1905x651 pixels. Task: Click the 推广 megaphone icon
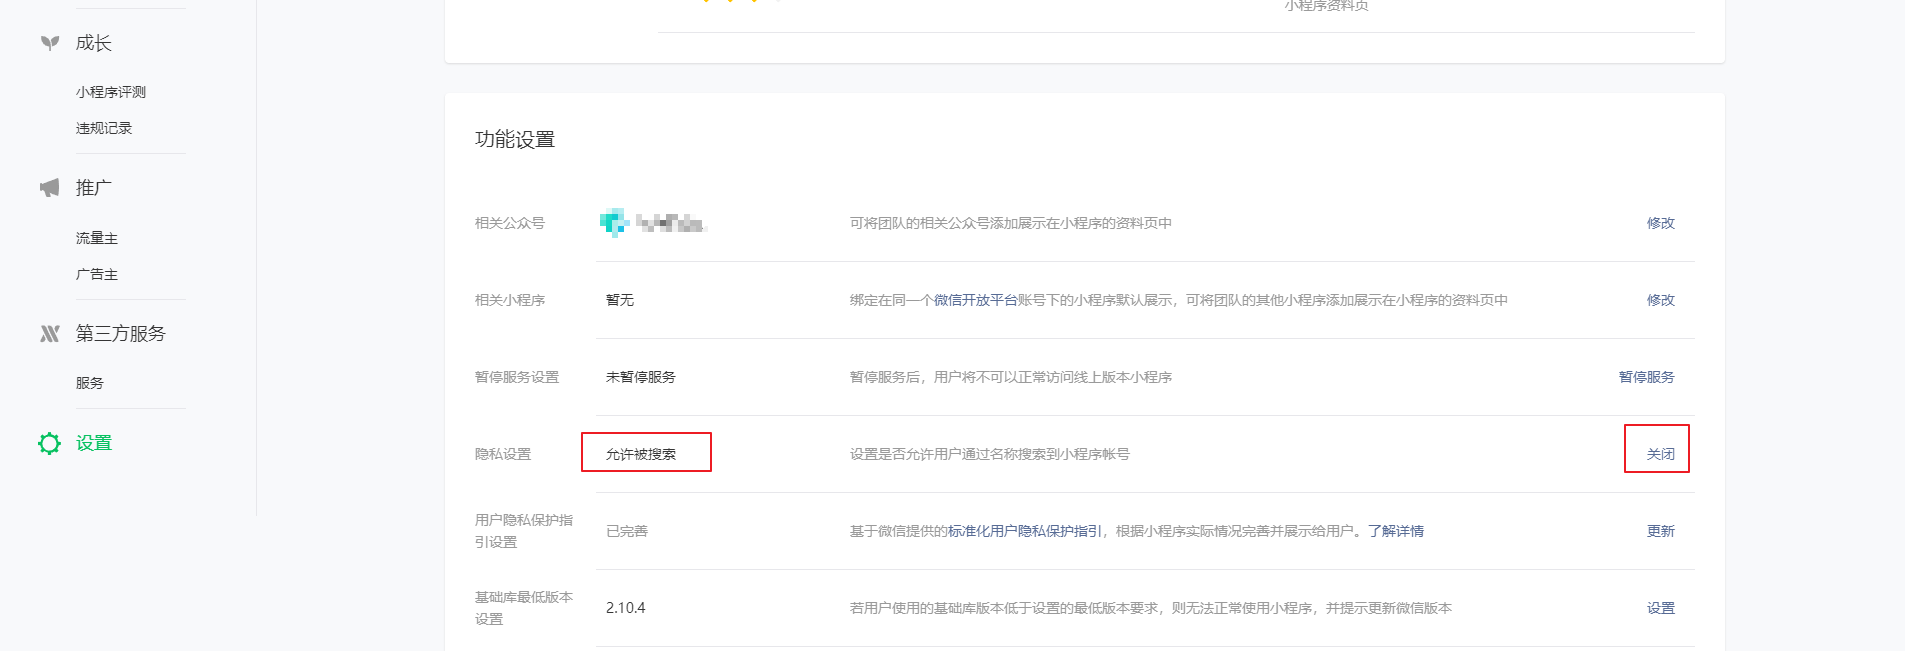[x=49, y=188]
